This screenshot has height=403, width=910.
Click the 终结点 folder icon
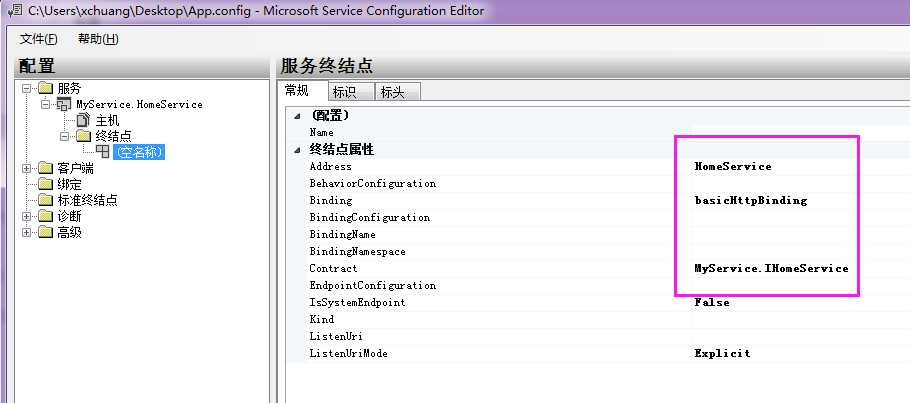coord(83,136)
